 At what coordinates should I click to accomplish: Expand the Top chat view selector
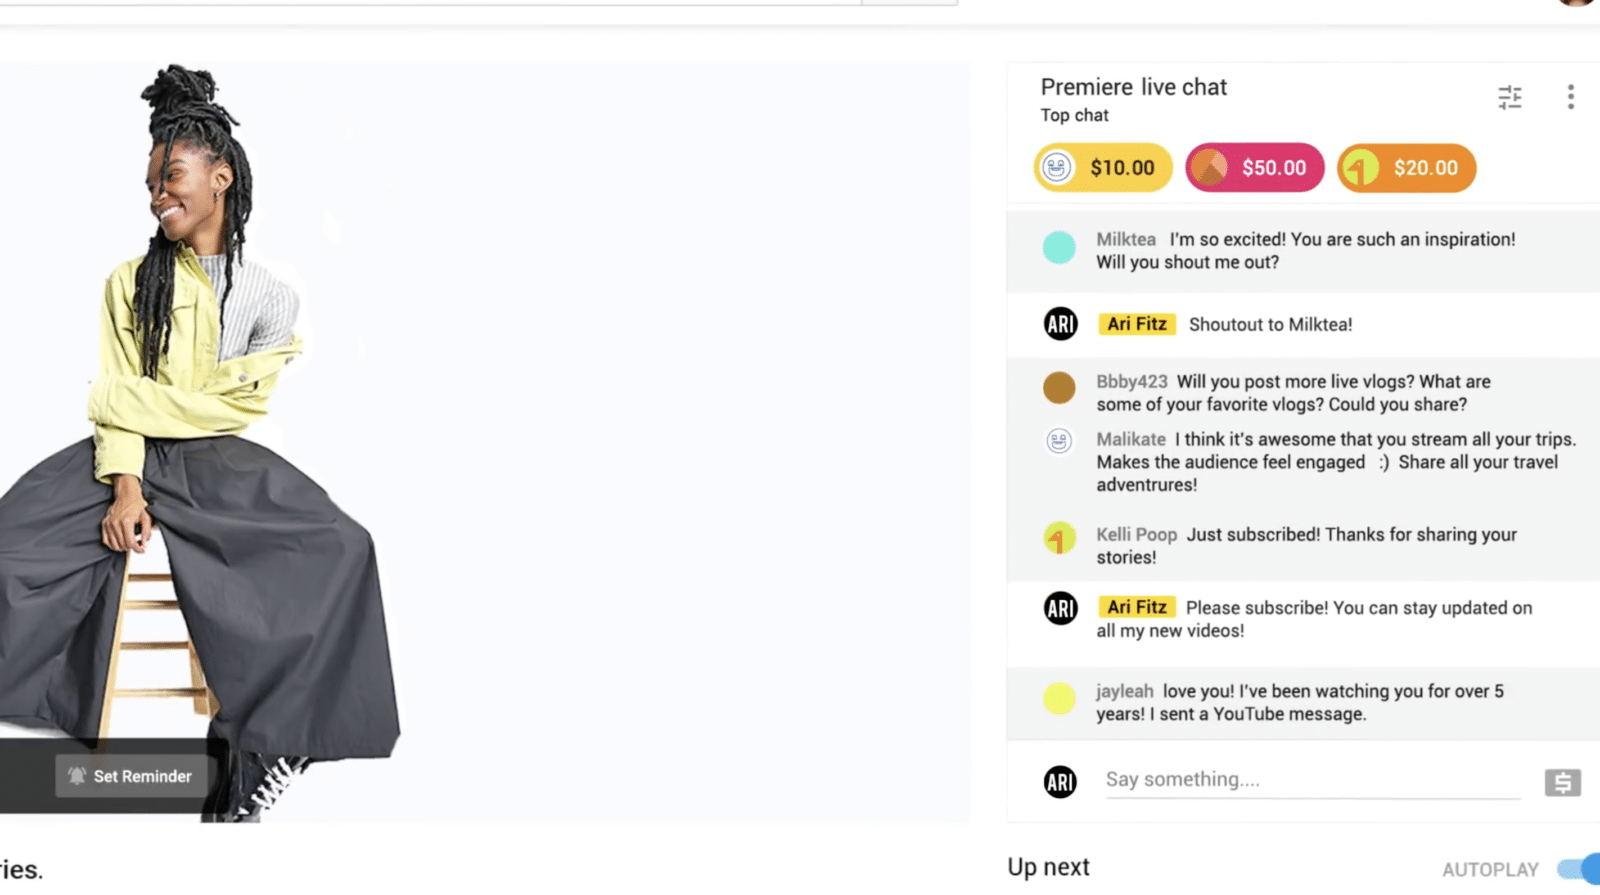1074,115
